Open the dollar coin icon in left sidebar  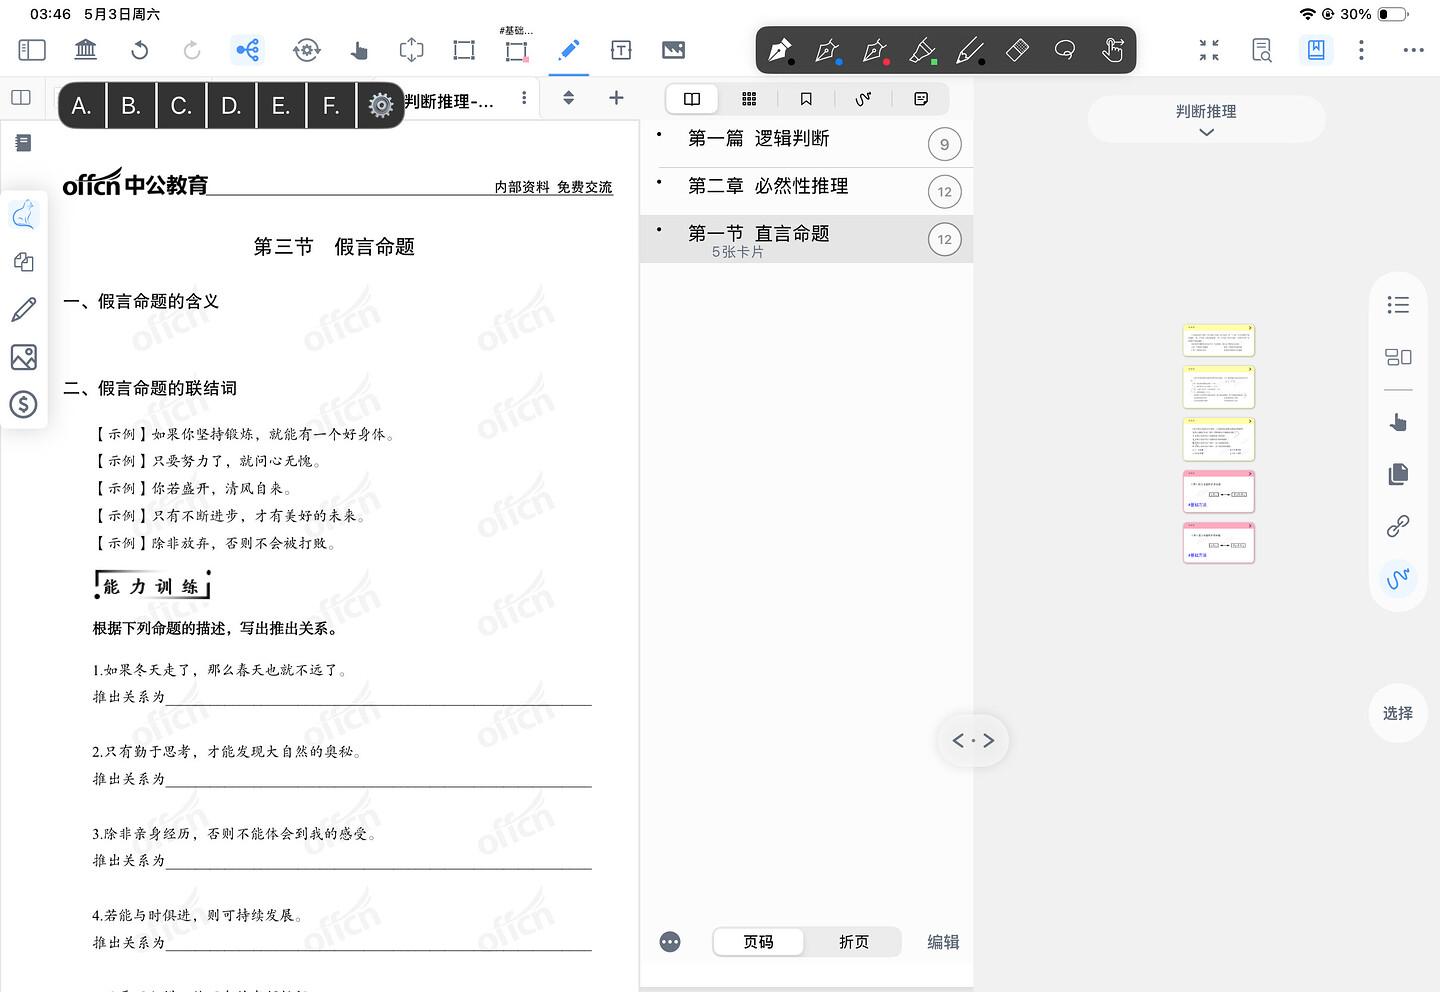point(24,404)
